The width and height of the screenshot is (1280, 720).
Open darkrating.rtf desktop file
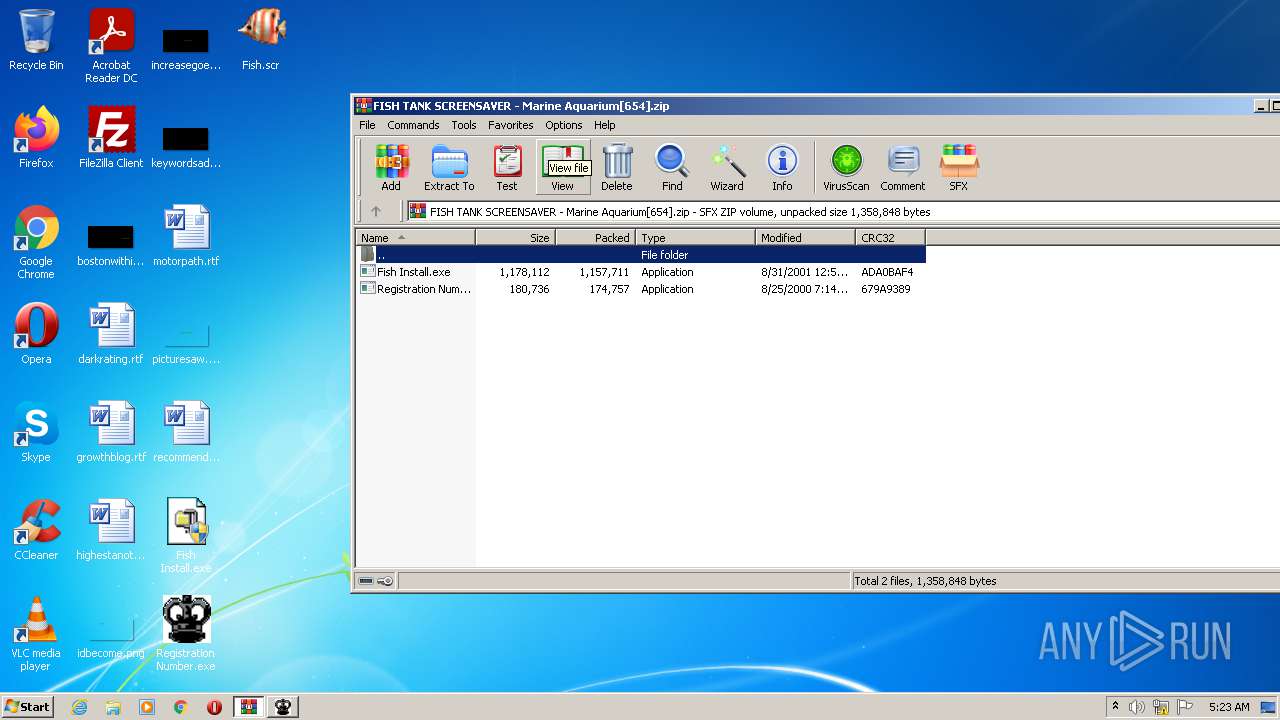[x=111, y=334]
